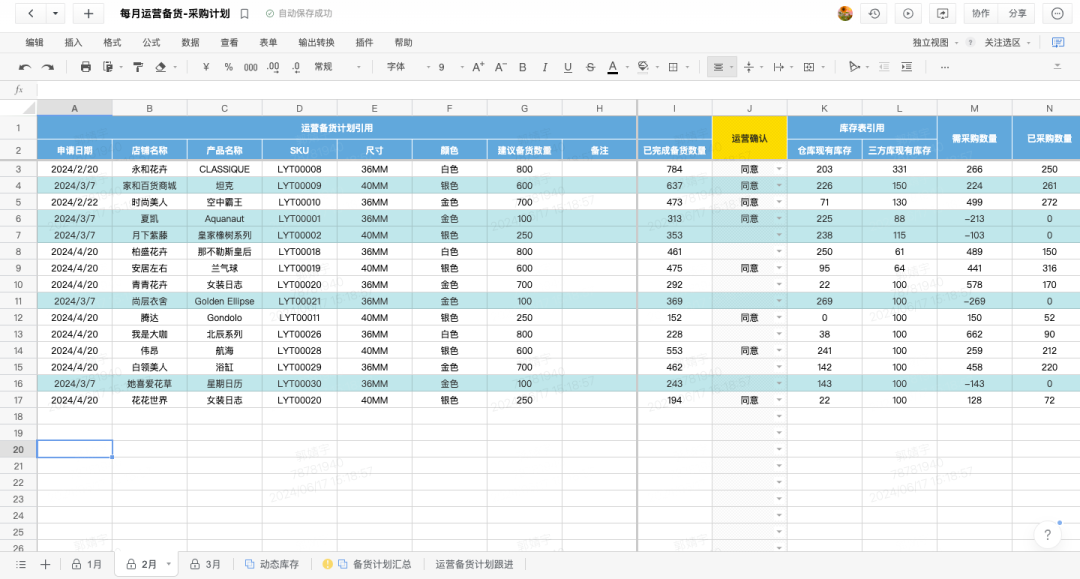Open the dropdown arrow beside the back button
The width and height of the screenshot is (1080, 579).
55,14
